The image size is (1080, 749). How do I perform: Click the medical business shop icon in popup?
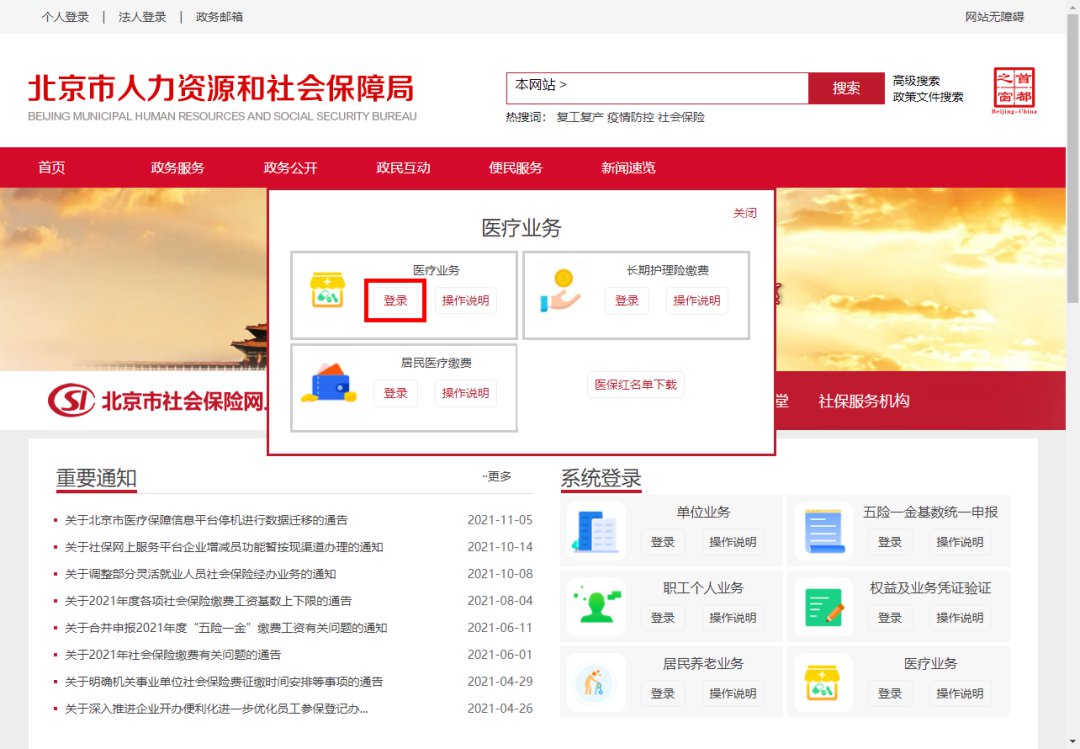coord(327,290)
